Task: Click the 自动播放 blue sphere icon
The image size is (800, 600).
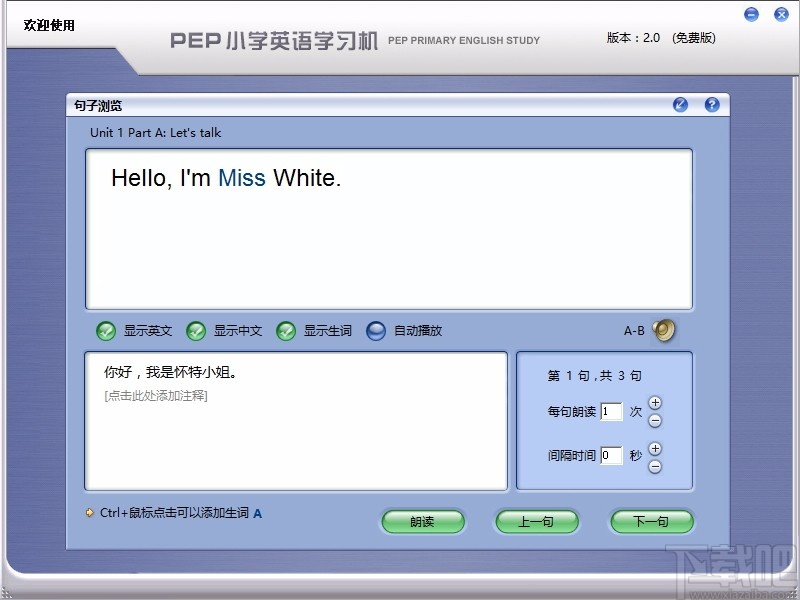Action: 376,331
